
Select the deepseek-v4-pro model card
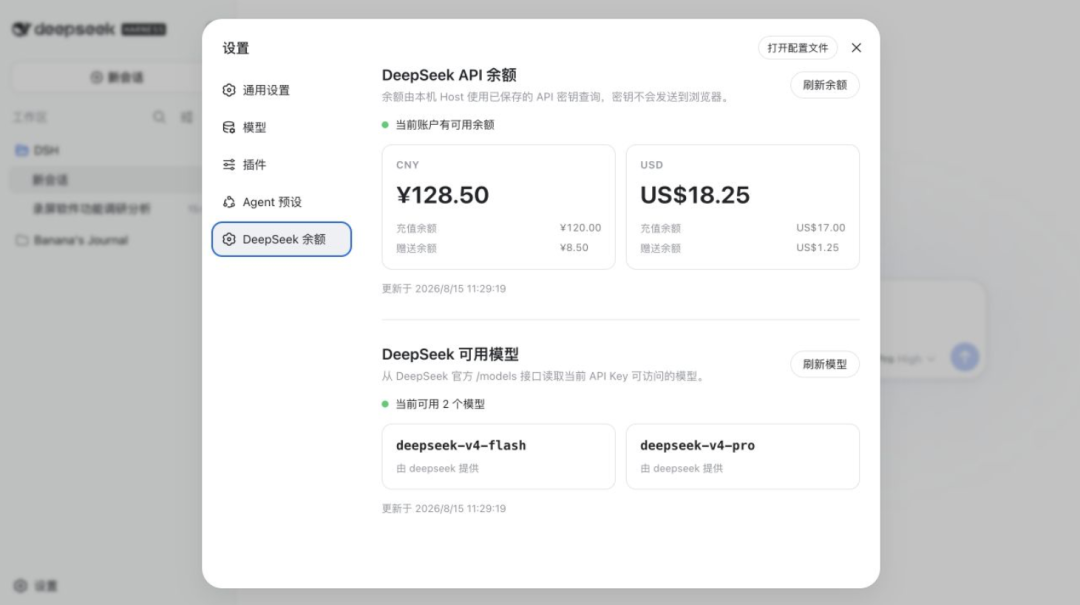click(742, 456)
